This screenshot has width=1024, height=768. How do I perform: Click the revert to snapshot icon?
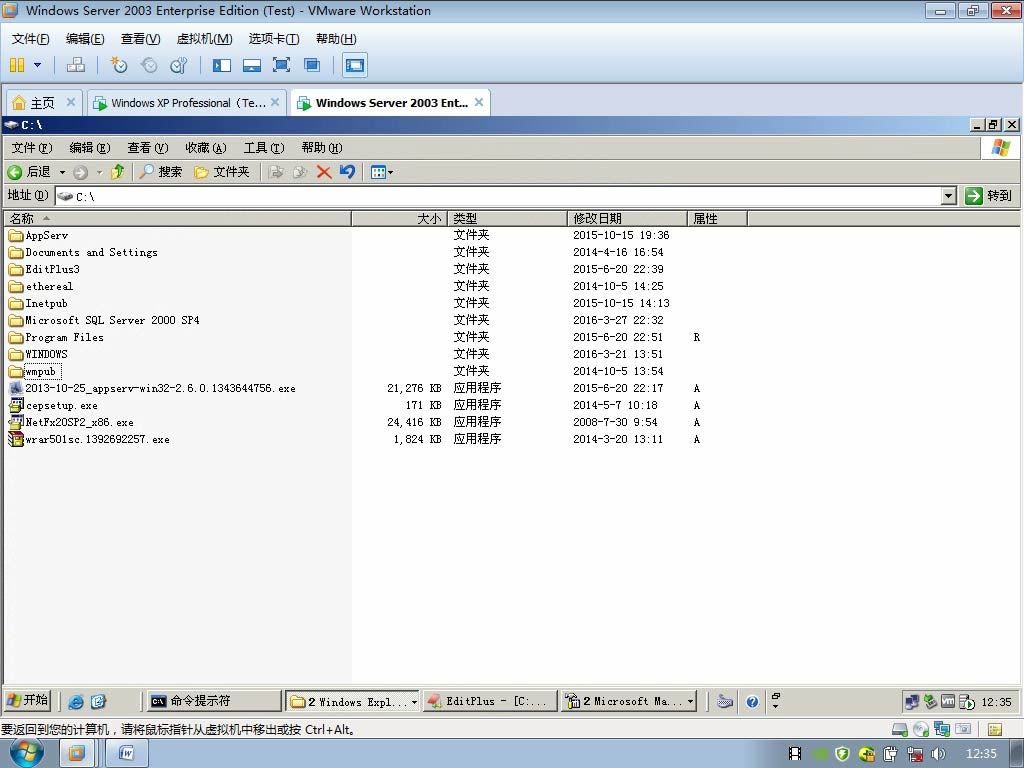[x=149, y=65]
